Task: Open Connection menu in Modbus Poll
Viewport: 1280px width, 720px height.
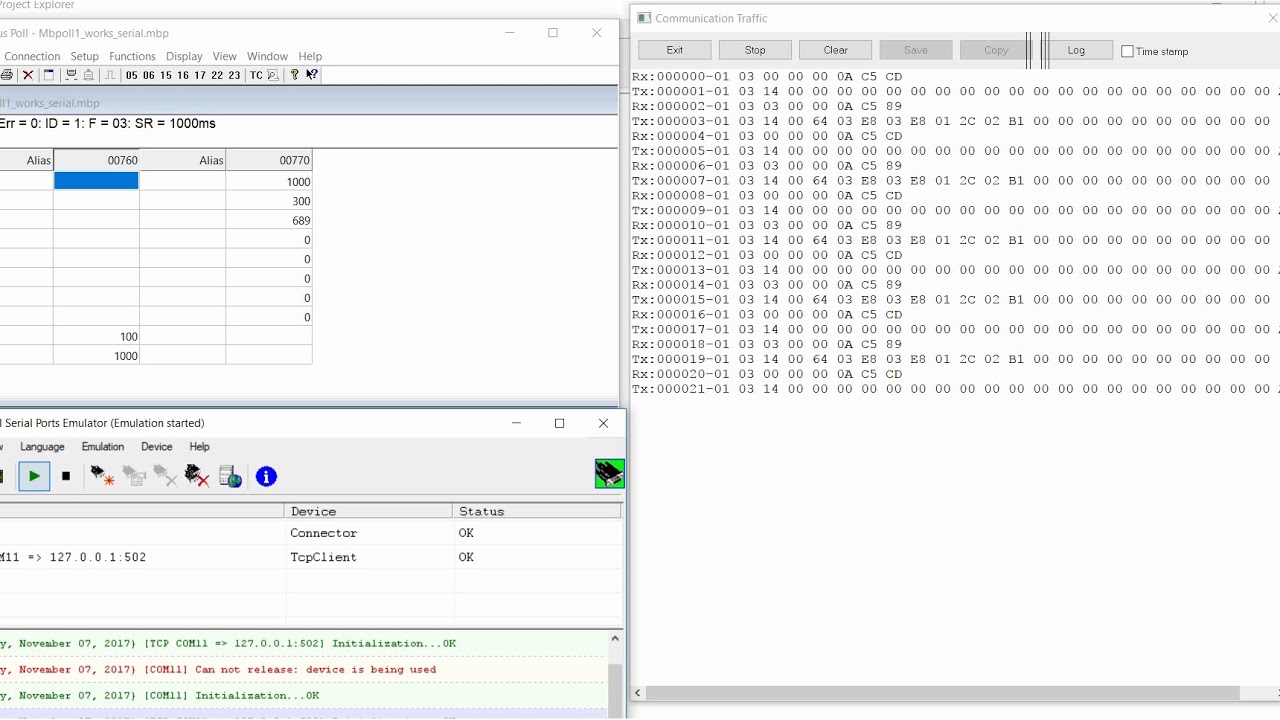Action: 32,56
